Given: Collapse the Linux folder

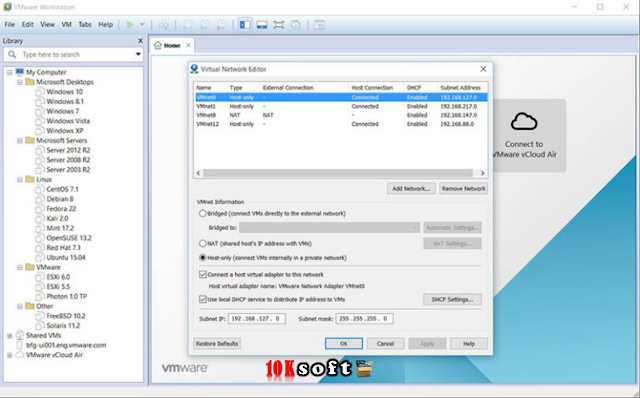Looking at the screenshot, I should point(19,180).
